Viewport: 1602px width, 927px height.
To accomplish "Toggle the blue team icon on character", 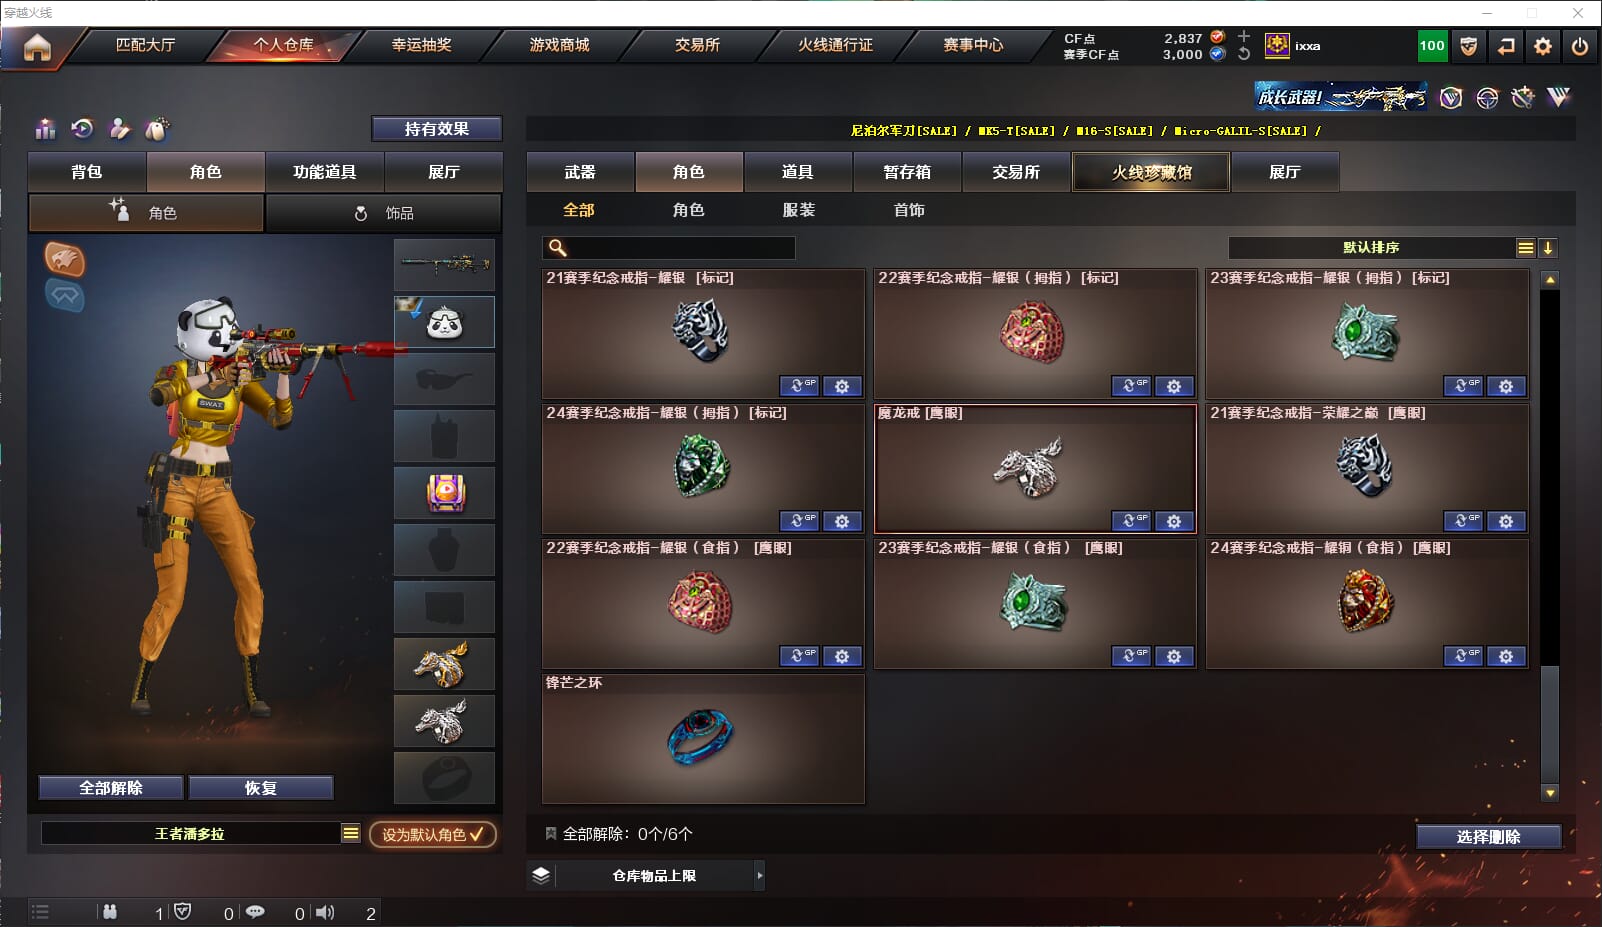I will 65,295.
